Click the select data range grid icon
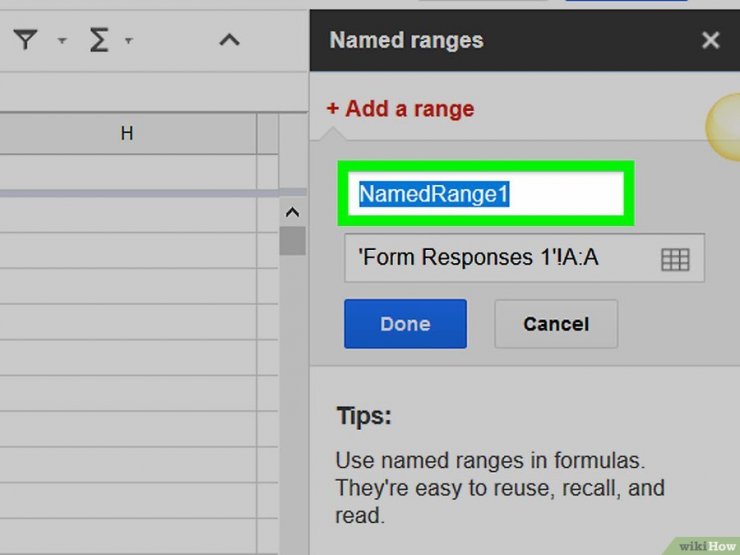This screenshot has width=740, height=555. coord(675,260)
